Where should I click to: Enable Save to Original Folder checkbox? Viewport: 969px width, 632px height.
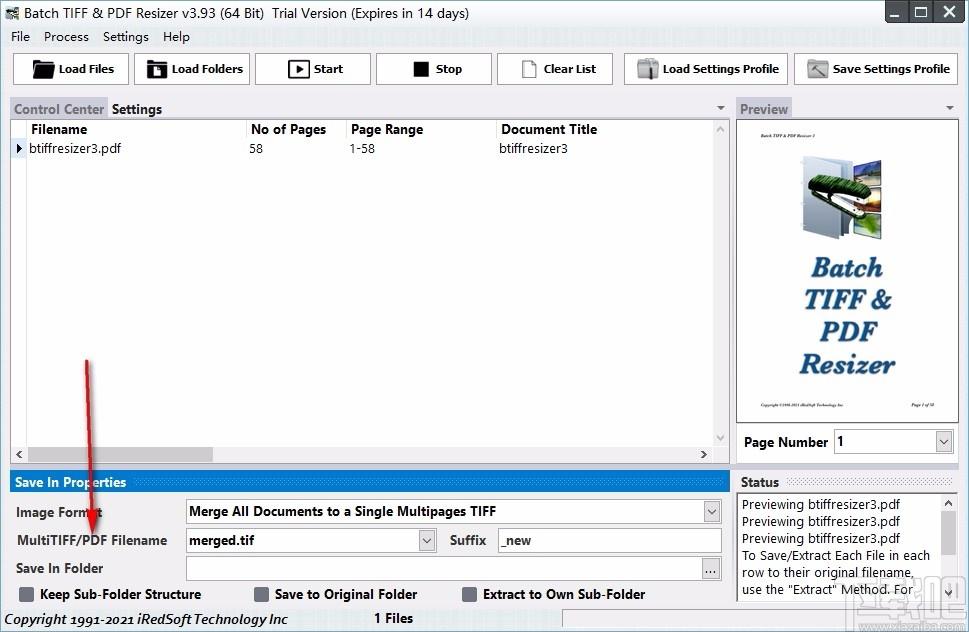coord(261,594)
